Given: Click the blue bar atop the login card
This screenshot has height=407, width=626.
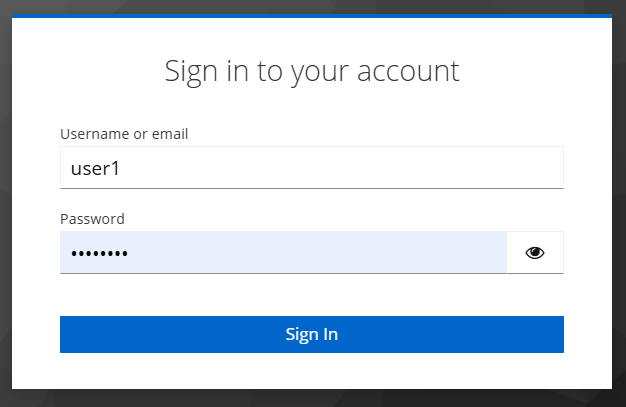Looking at the screenshot, I should pyautogui.click(x=311, y=16).
